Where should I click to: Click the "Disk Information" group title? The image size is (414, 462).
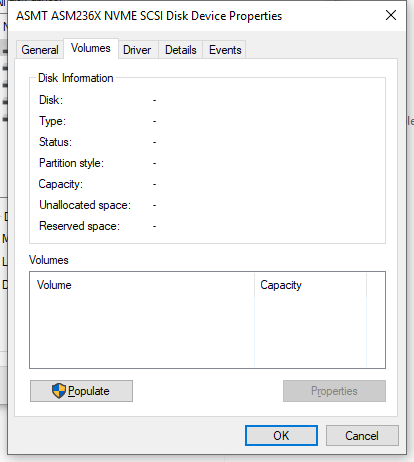pos(76,78)
